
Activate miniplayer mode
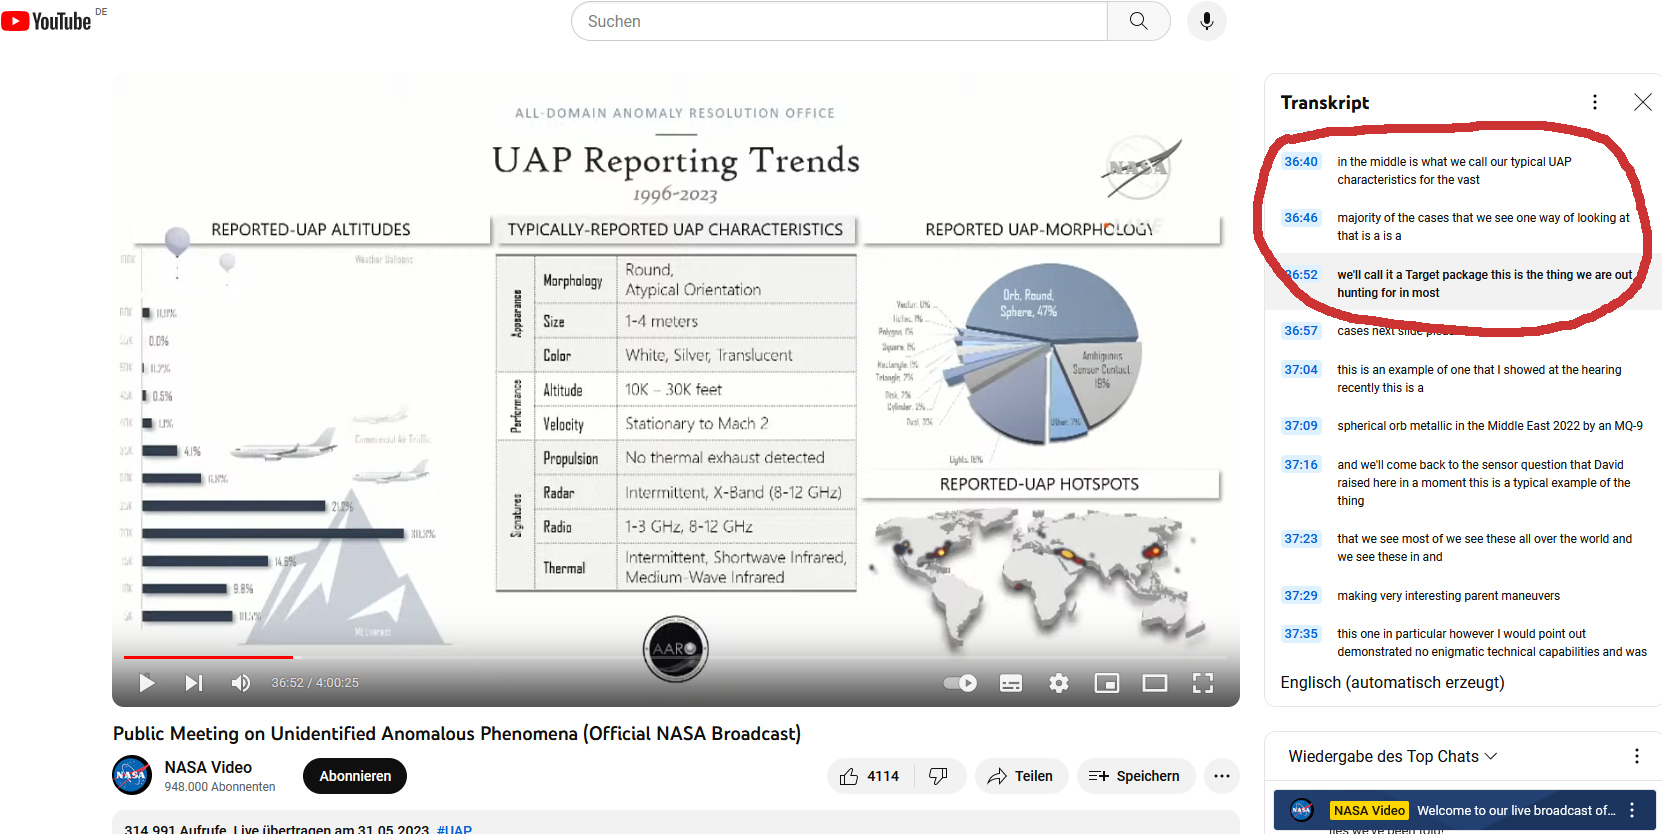click(1107, 683)
